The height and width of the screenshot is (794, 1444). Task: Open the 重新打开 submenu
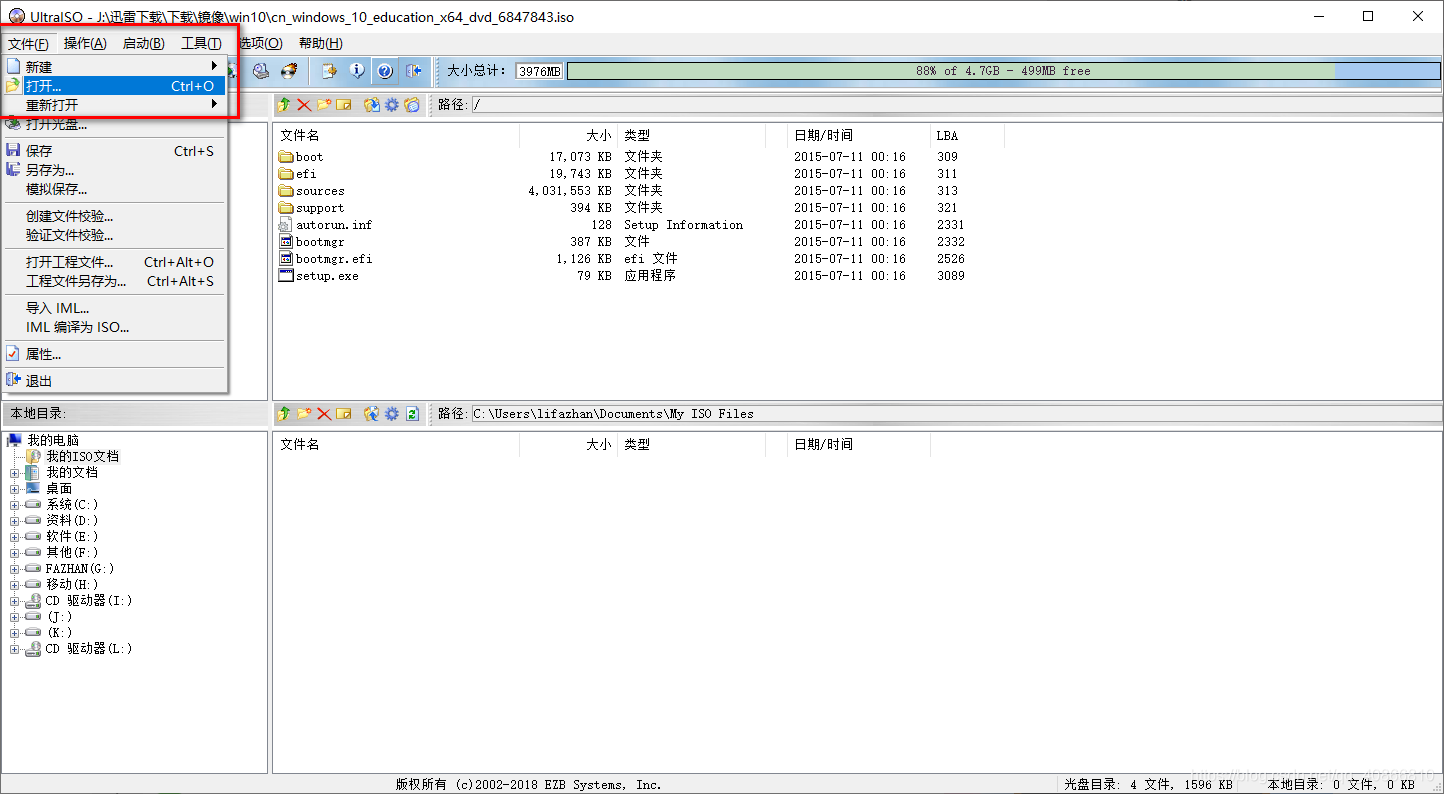[115, 105]
